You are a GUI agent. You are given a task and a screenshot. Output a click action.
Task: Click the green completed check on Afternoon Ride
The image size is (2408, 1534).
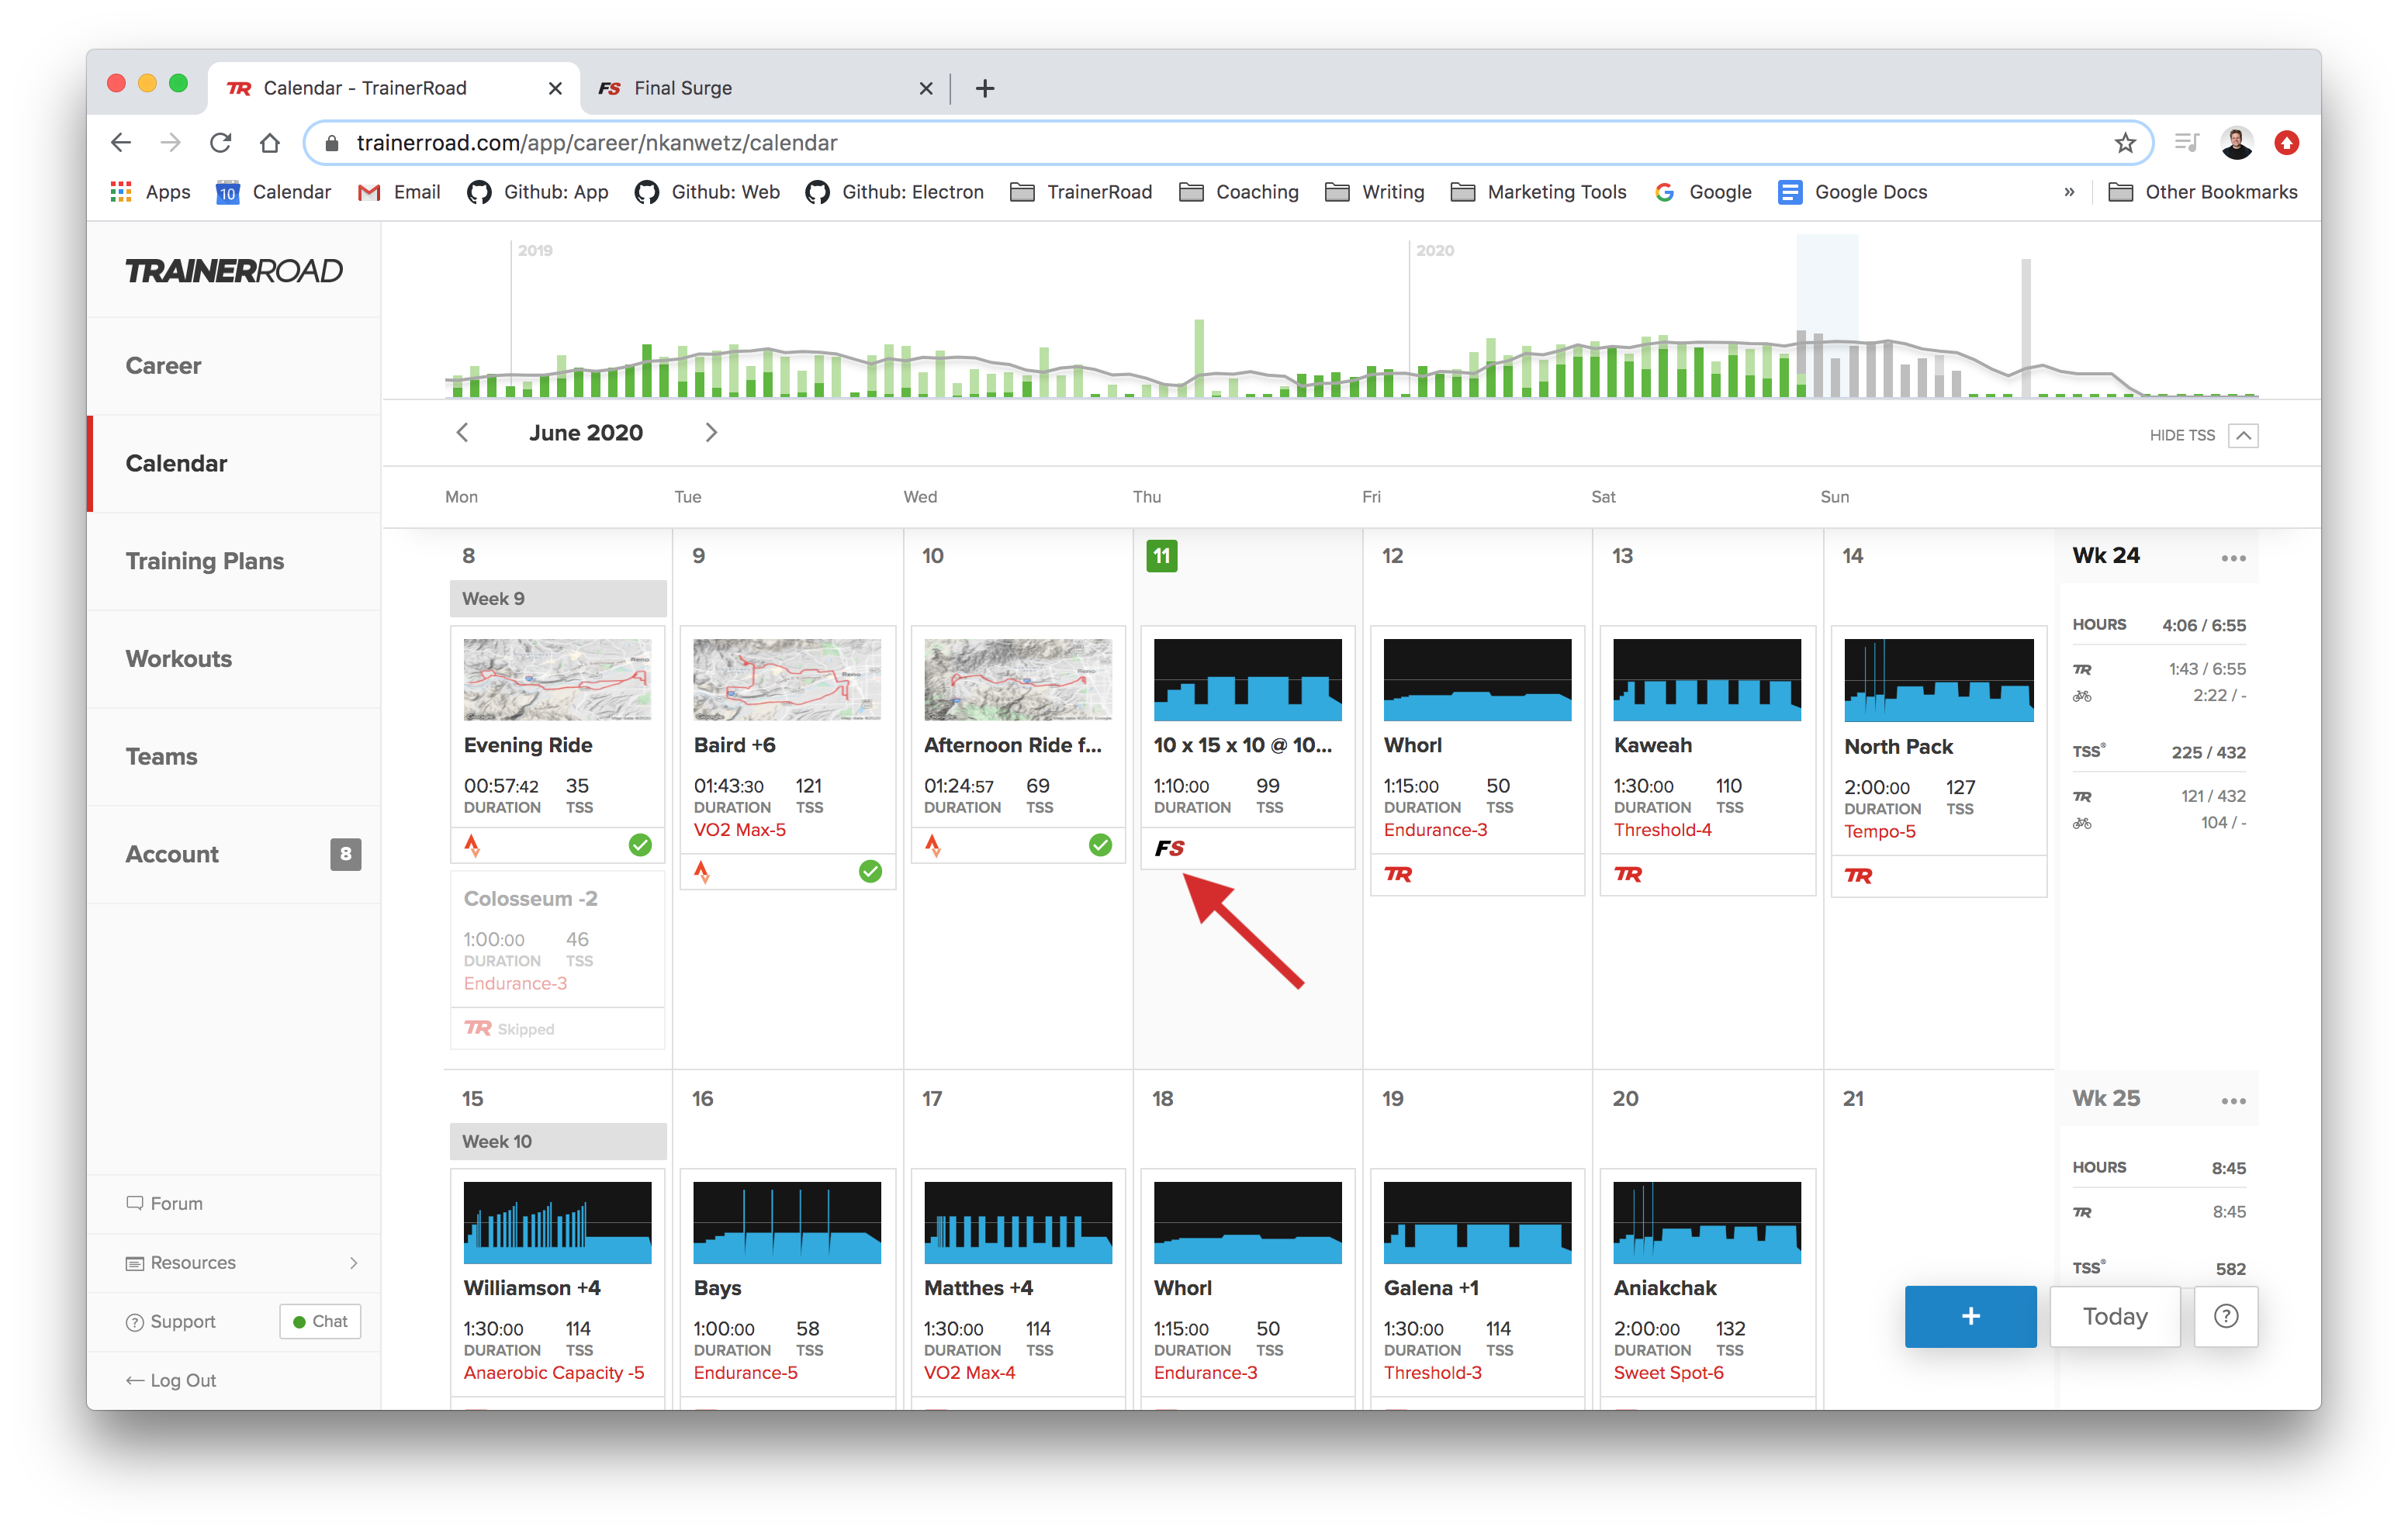click(x=1100, y=845)
